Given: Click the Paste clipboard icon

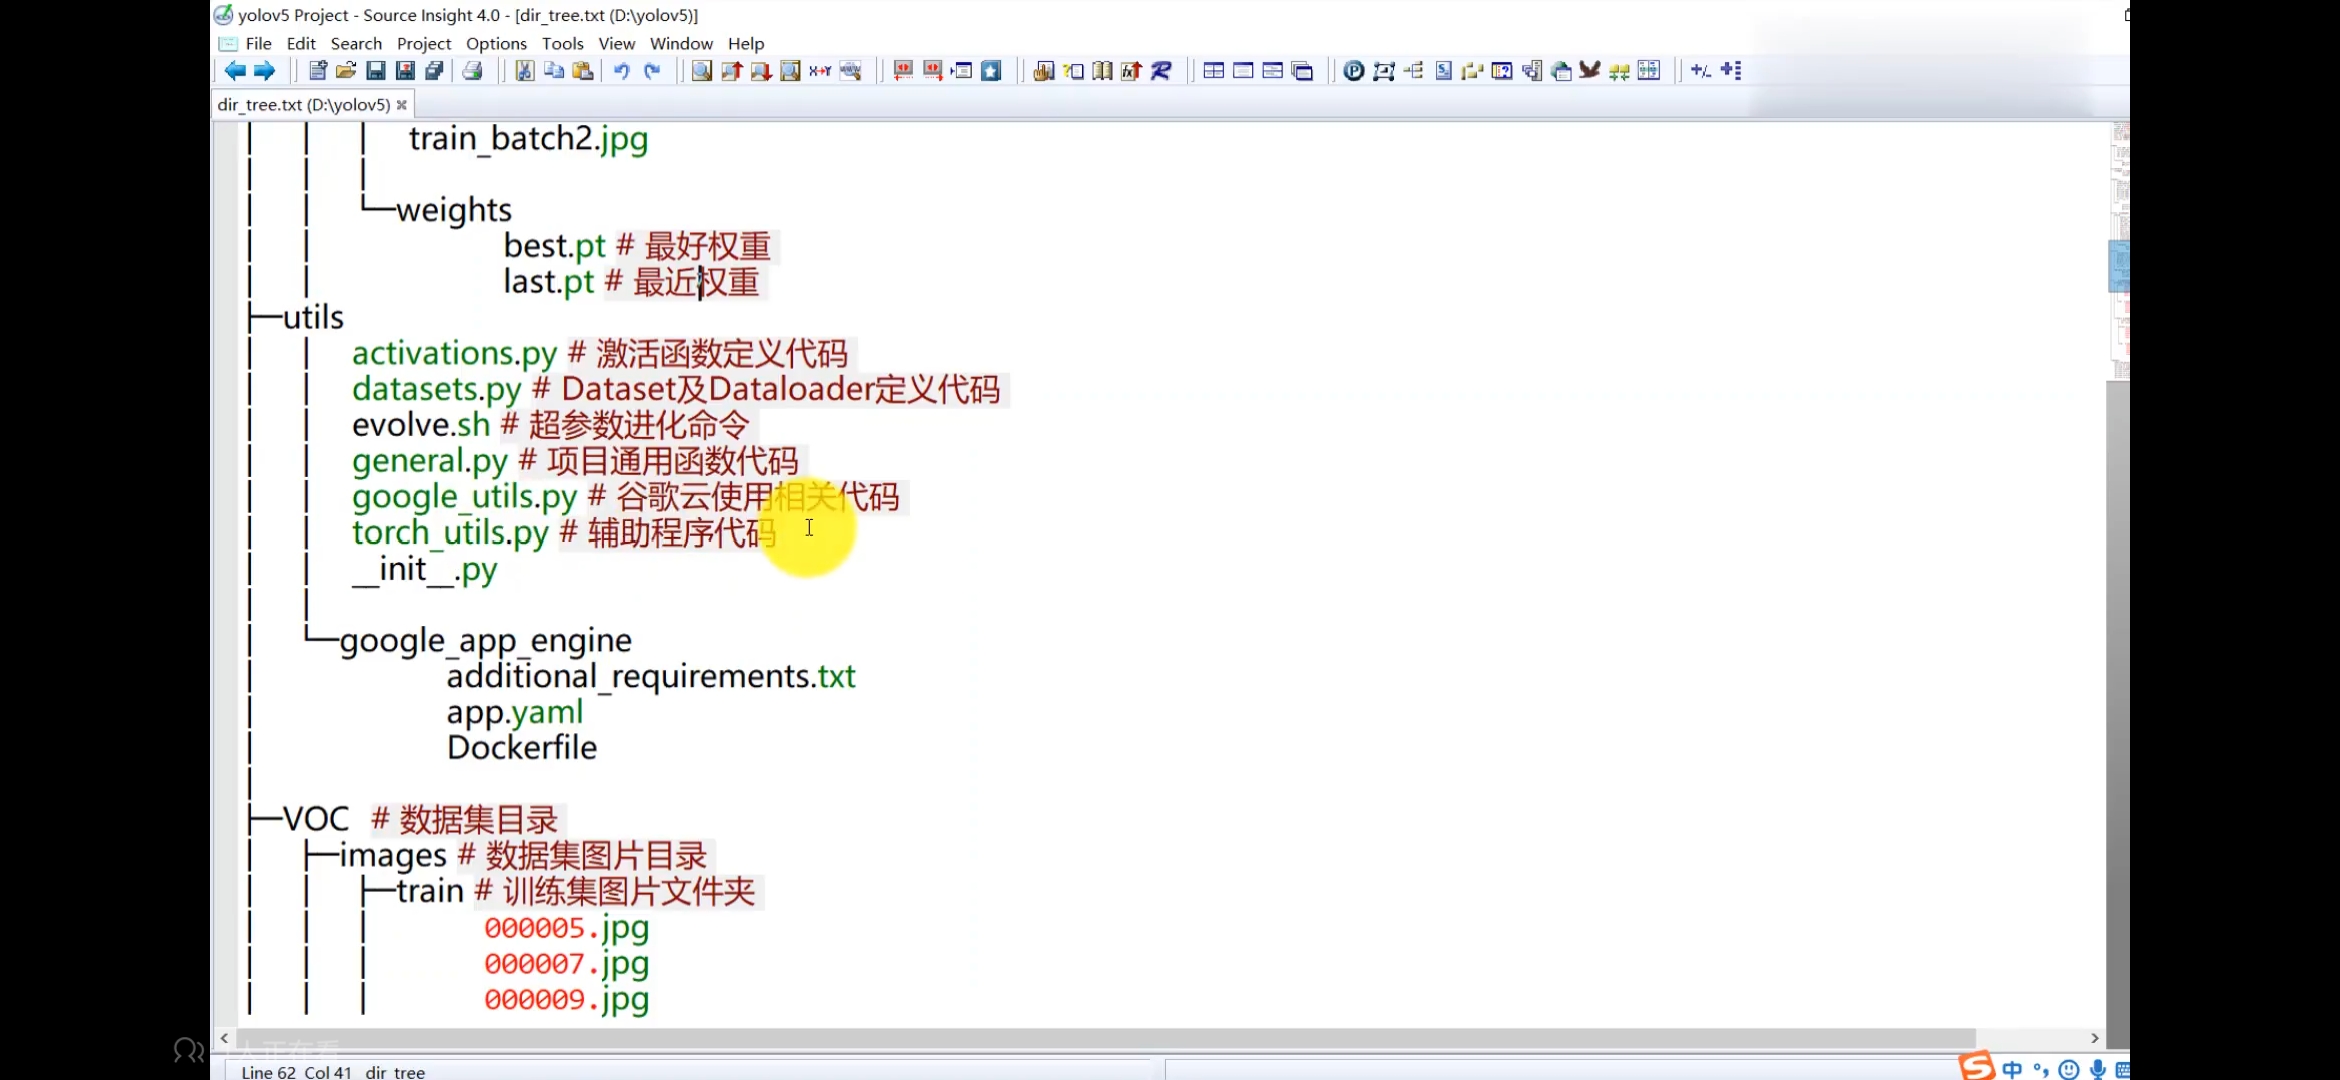Looking at the screenshot, I should click(583, 70).
